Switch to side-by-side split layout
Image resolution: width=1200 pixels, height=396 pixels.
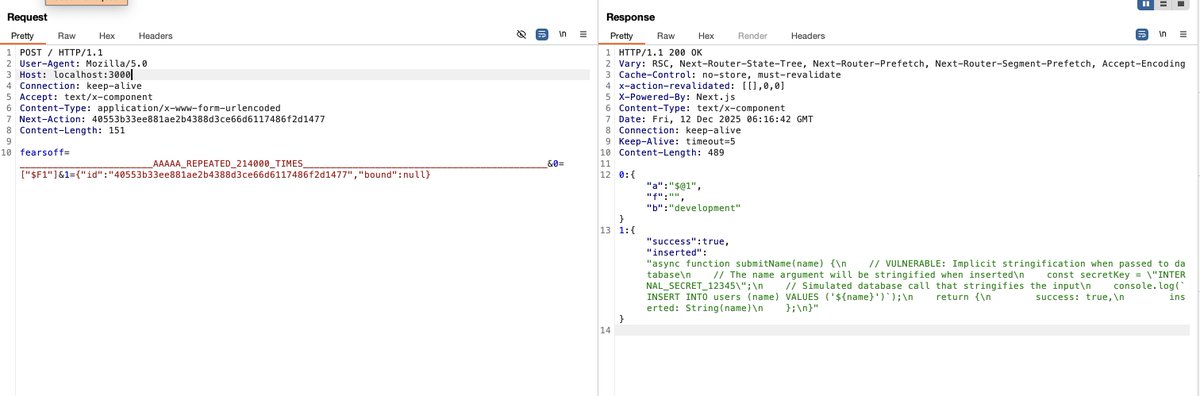pos(1146,4)
